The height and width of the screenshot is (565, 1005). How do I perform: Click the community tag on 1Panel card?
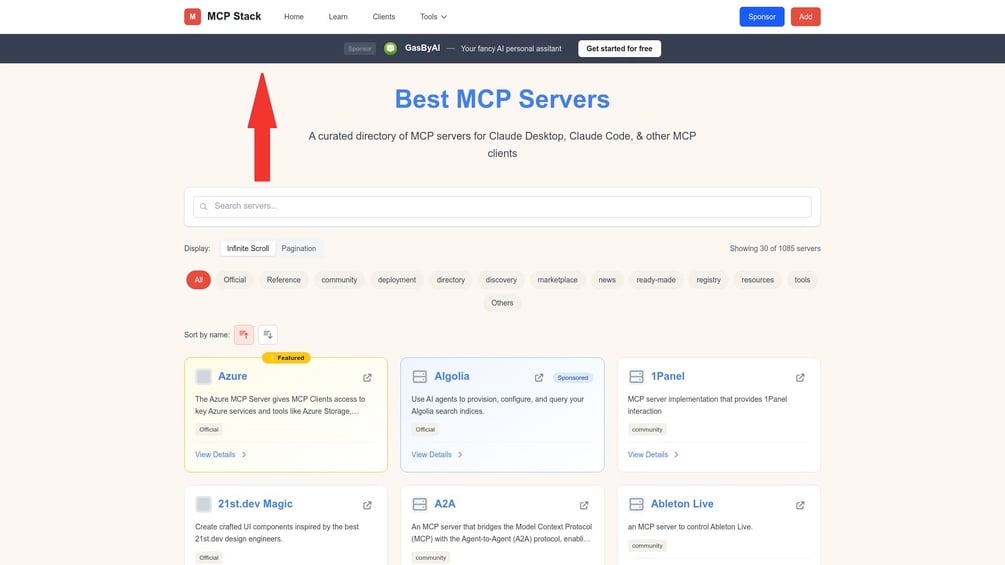tap(647, 430)
